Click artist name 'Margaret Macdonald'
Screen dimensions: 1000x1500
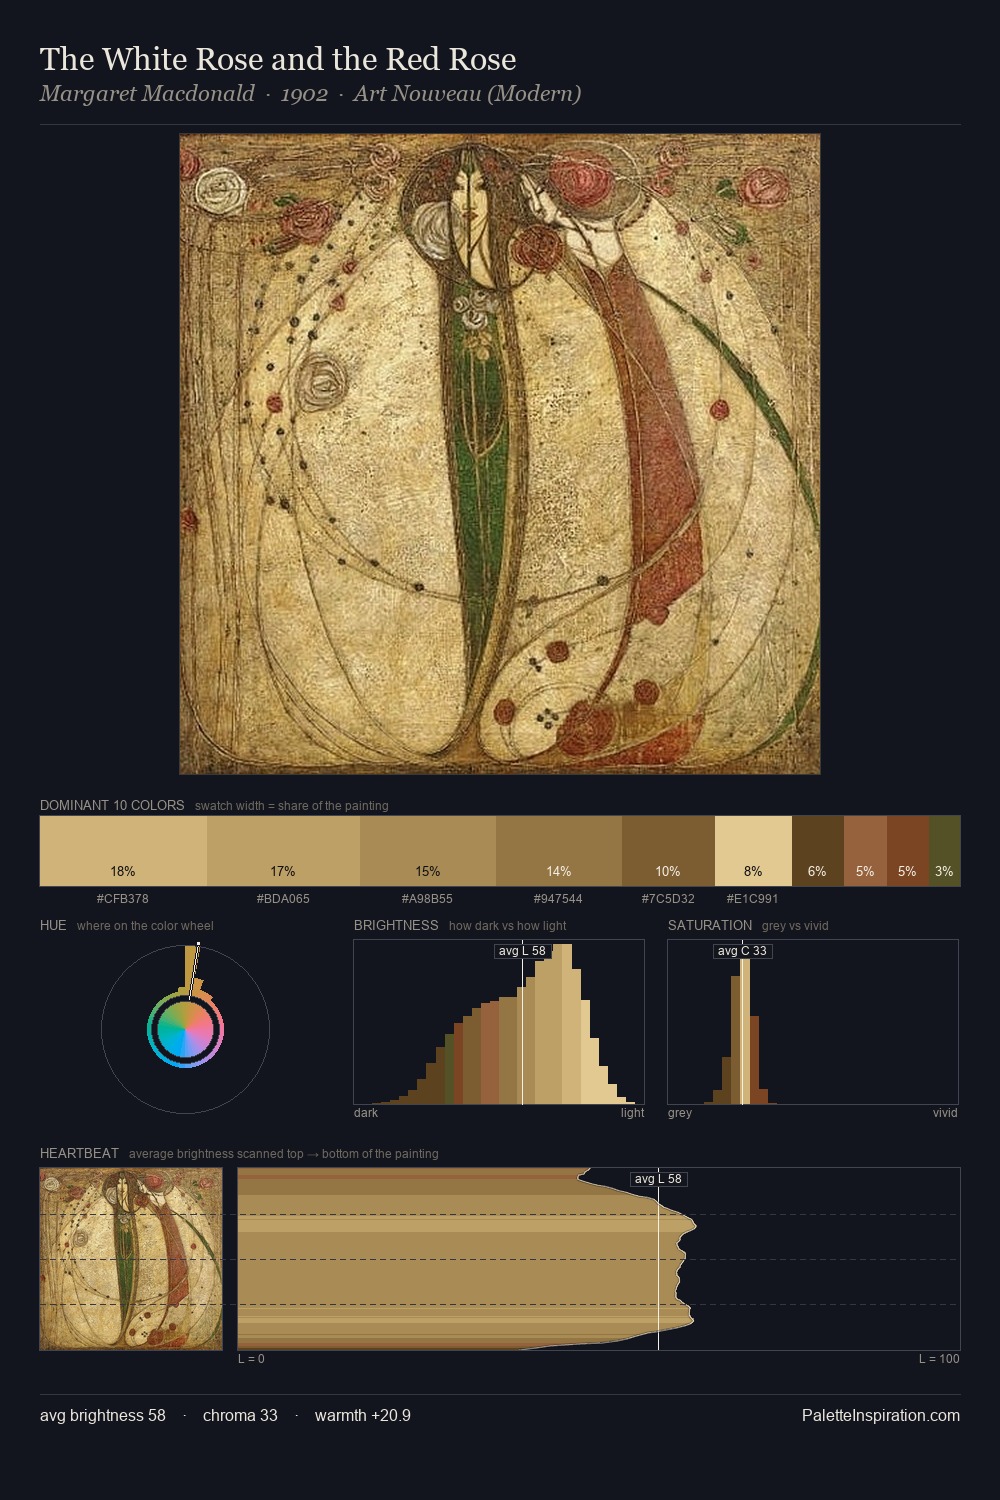[x=147, y=94]
